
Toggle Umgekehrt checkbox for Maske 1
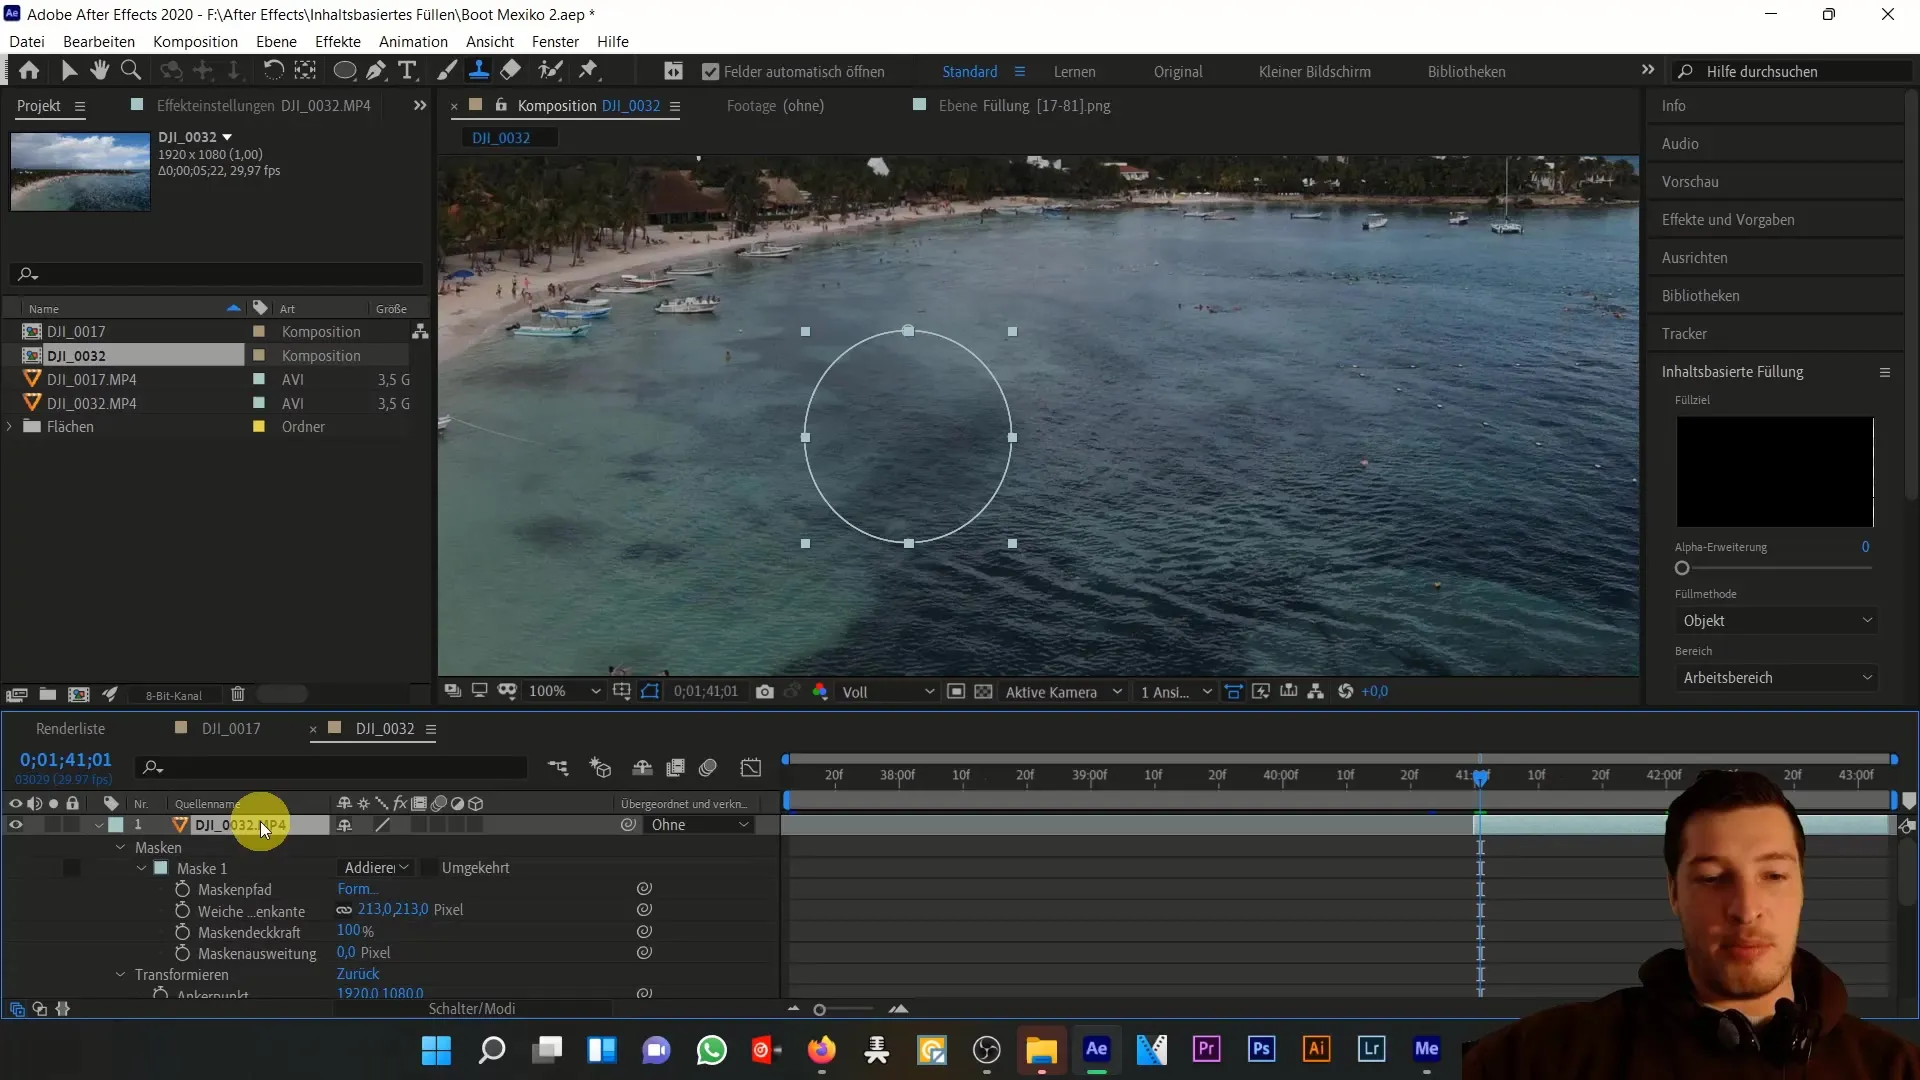tap(428, 868)
